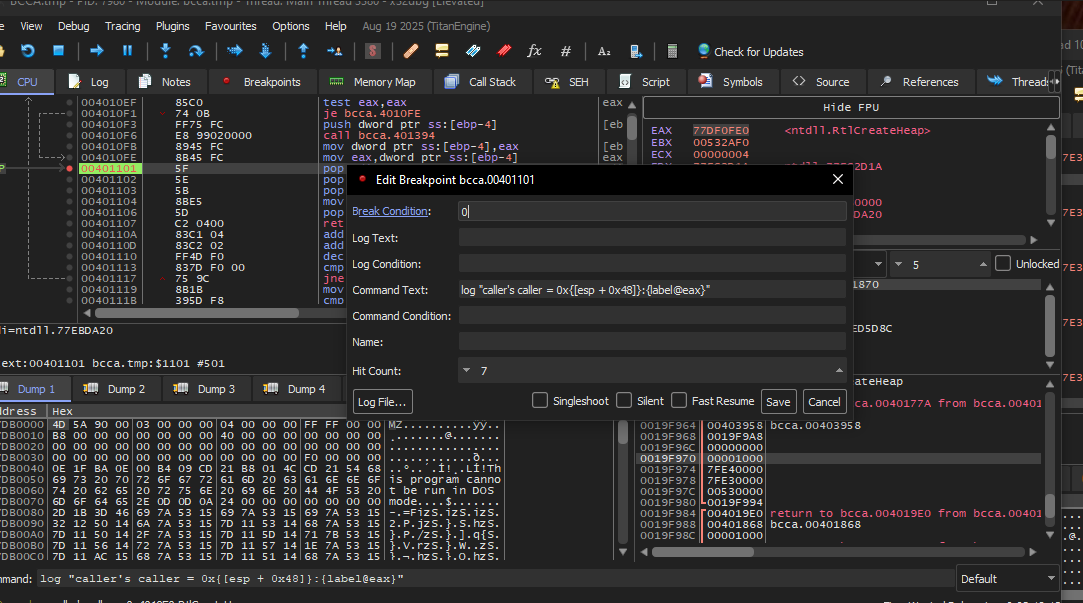Click the down arrow beside value 5
Image resolution: width=1083 pixels, height=603 pixels.
899,265
